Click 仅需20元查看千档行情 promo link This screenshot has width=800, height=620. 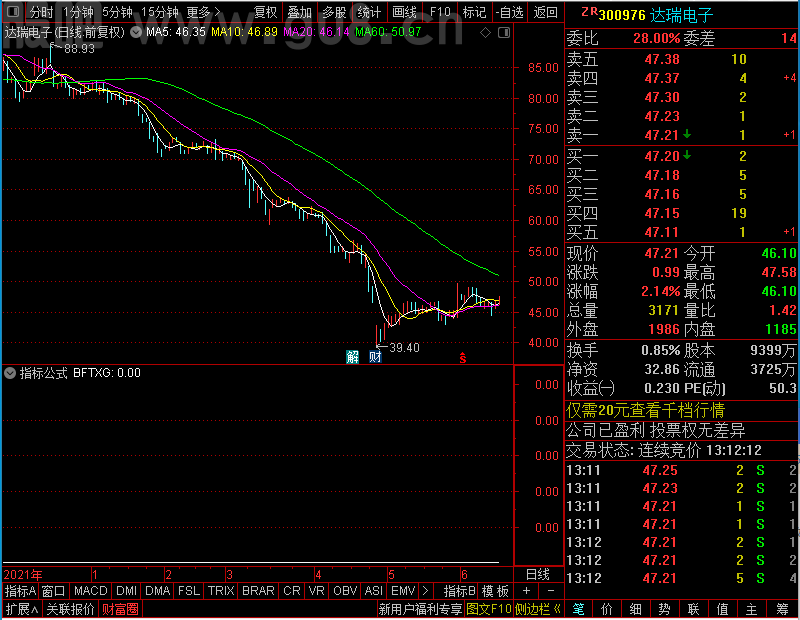pyautogui.click(x=645, y=410)
